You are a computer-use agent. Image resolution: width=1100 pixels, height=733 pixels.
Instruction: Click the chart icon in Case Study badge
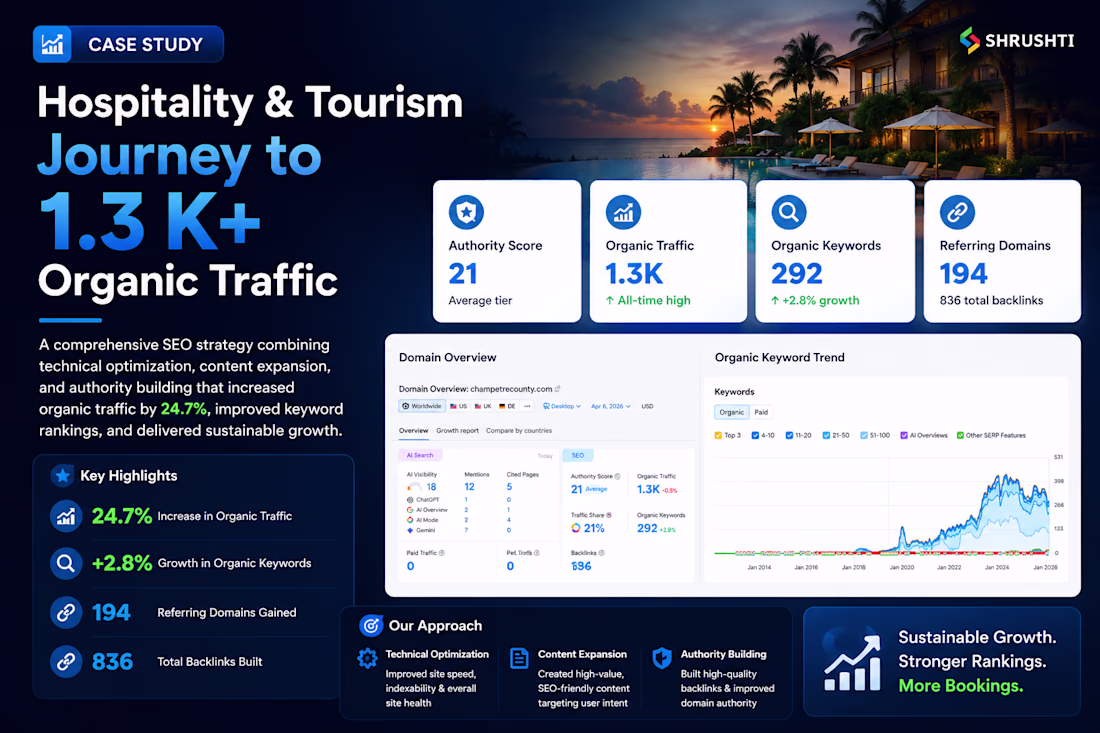click(x=53, y=44)
